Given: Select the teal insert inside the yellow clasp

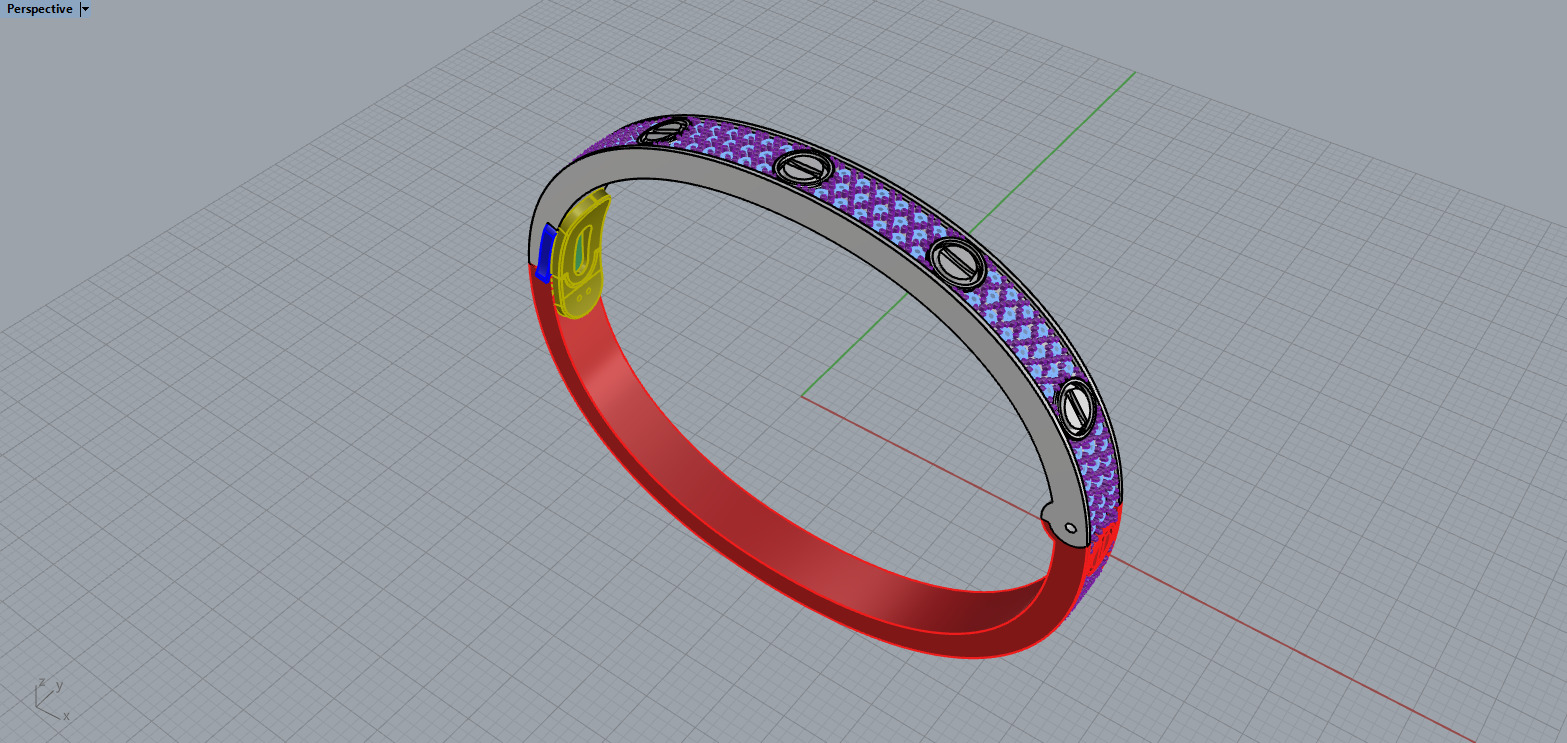Looking at the screenshot, I should pos(578,254).
